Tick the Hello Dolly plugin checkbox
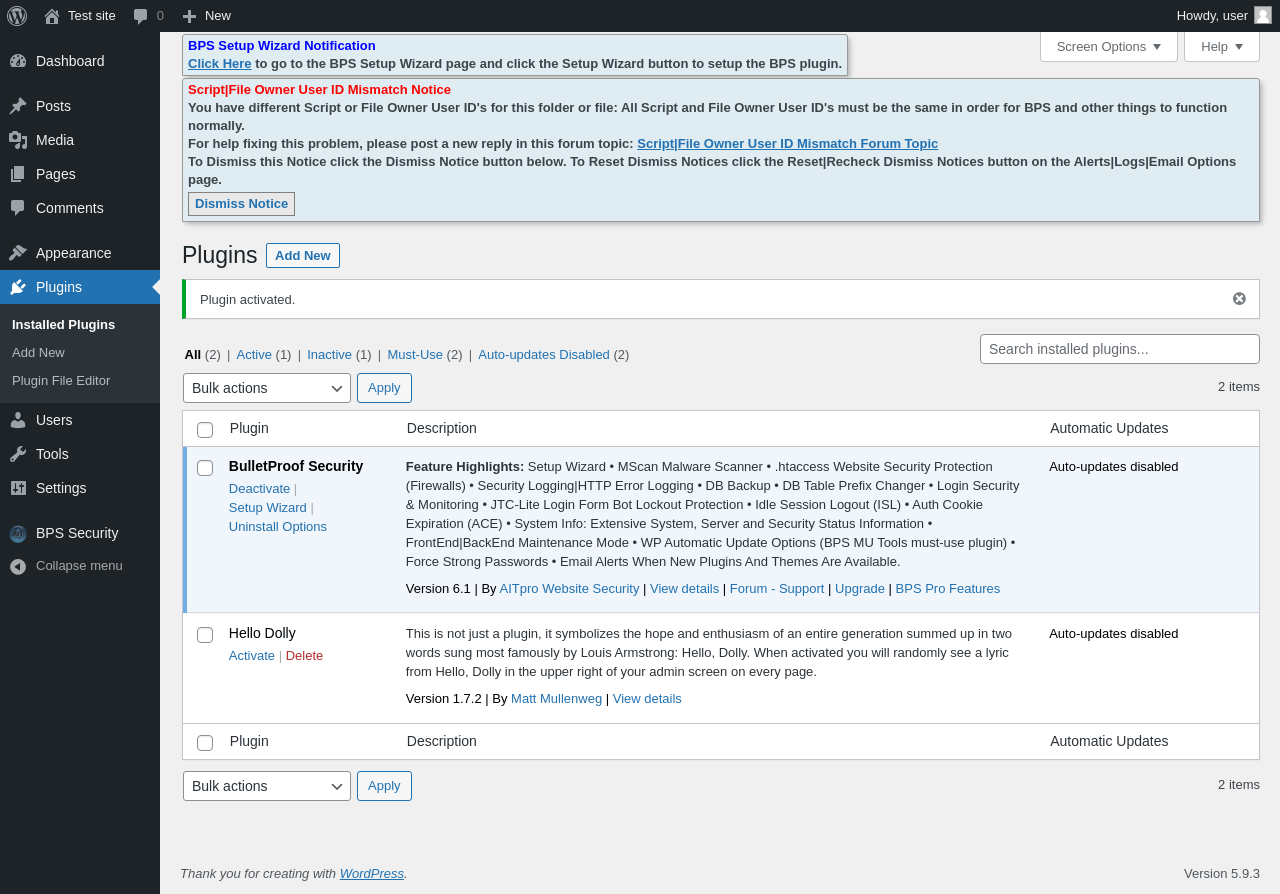Screen dimensions: 1280x894 [x=205, y=635]
